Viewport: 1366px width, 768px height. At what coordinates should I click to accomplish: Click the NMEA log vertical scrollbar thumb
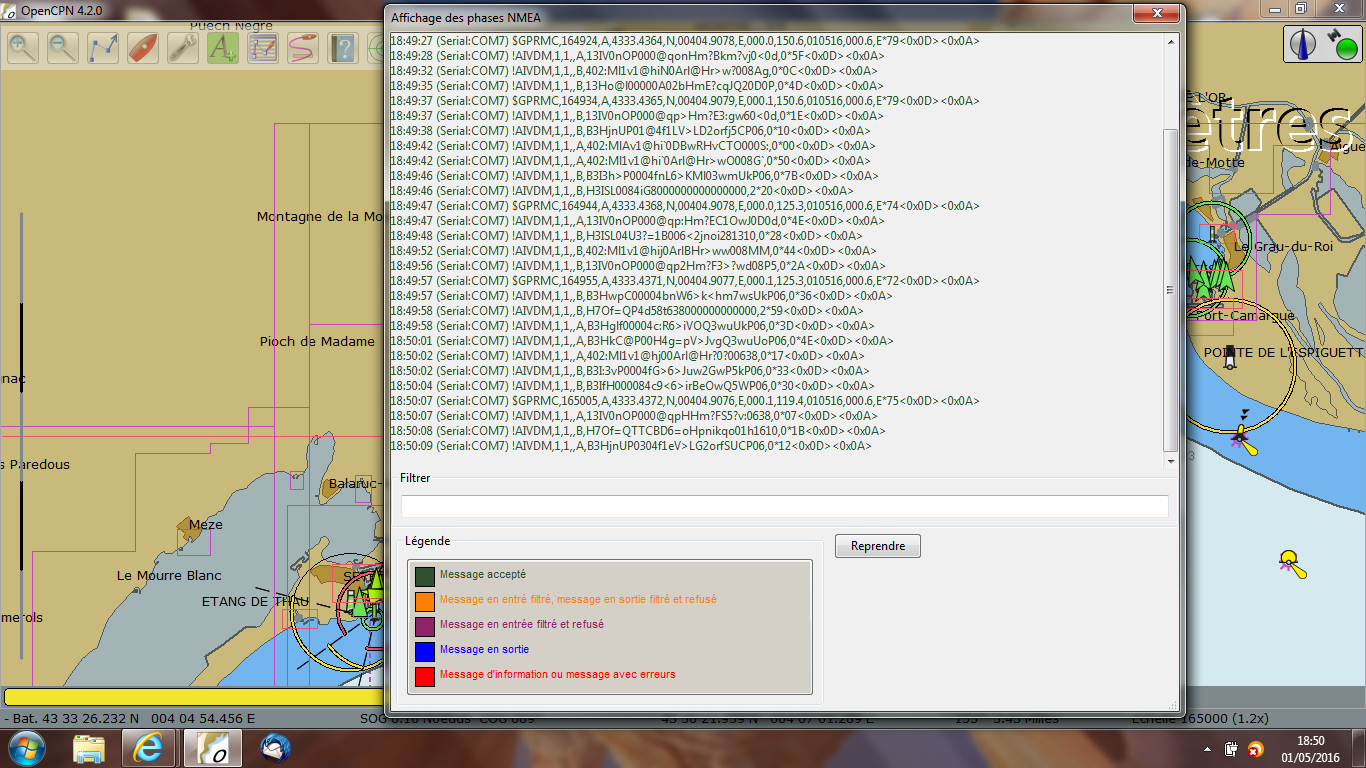[1171, 290]
